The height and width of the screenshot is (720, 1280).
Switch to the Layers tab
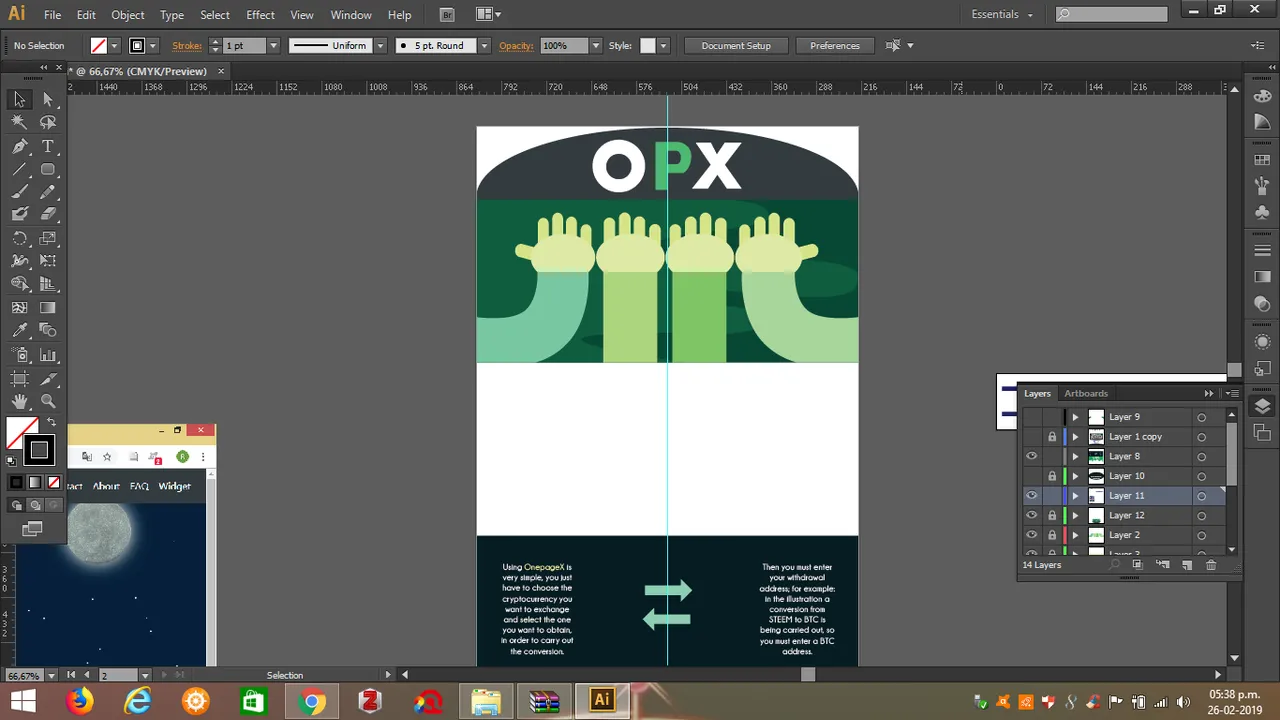[1037, 393]
